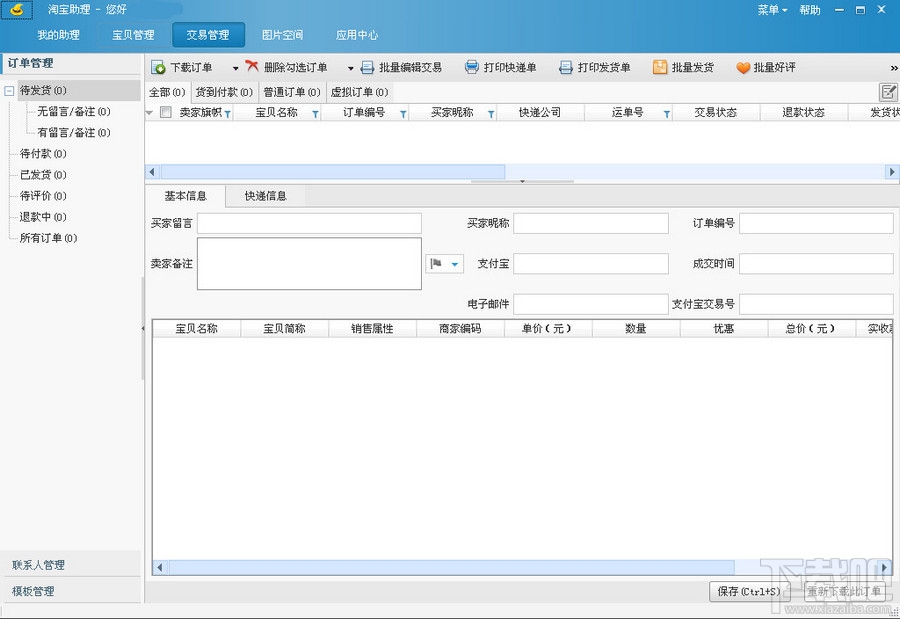Click the 重新下载此订单 button
Viewport: 900px width, 619px height.
pos(844,591)
